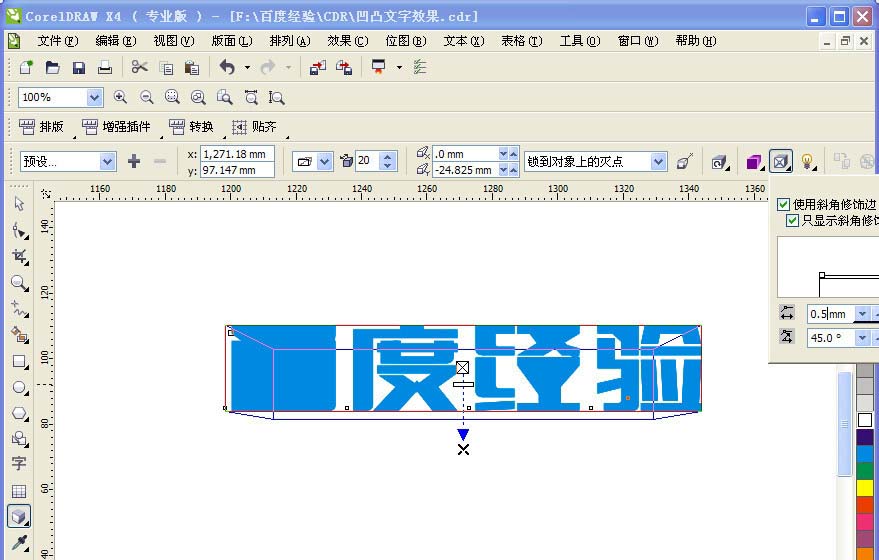Select the Pick tool in toolbox
Image resolution: width=879 pixels, height=560 pixels.
click(19, 203)
